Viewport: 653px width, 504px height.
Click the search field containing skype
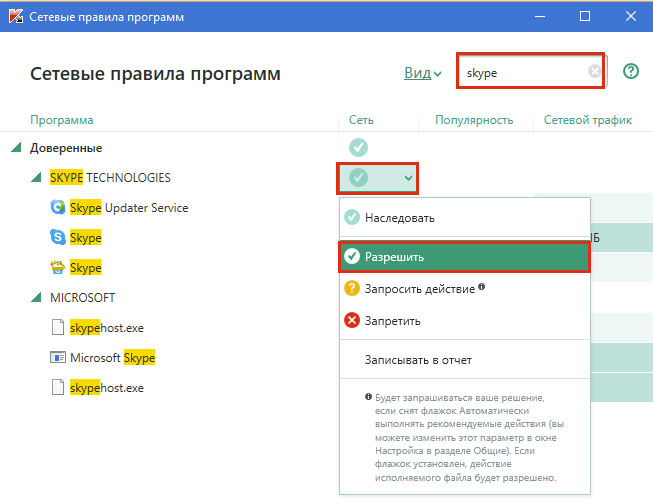[530, 71]
